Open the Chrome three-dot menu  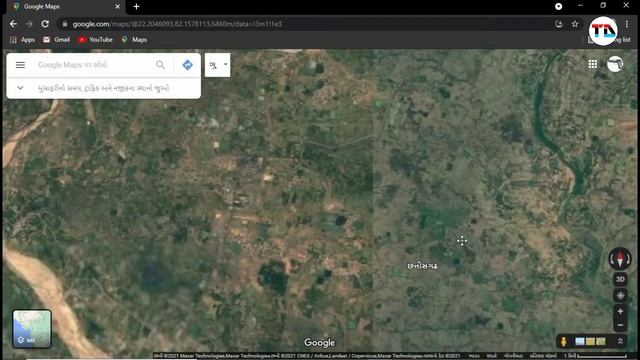coord(627,24)
